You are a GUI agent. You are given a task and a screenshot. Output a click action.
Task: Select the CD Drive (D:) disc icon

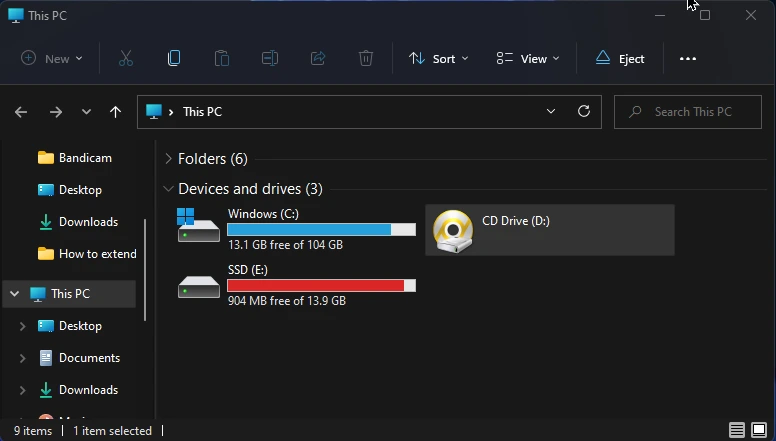(x=453, y=231)
